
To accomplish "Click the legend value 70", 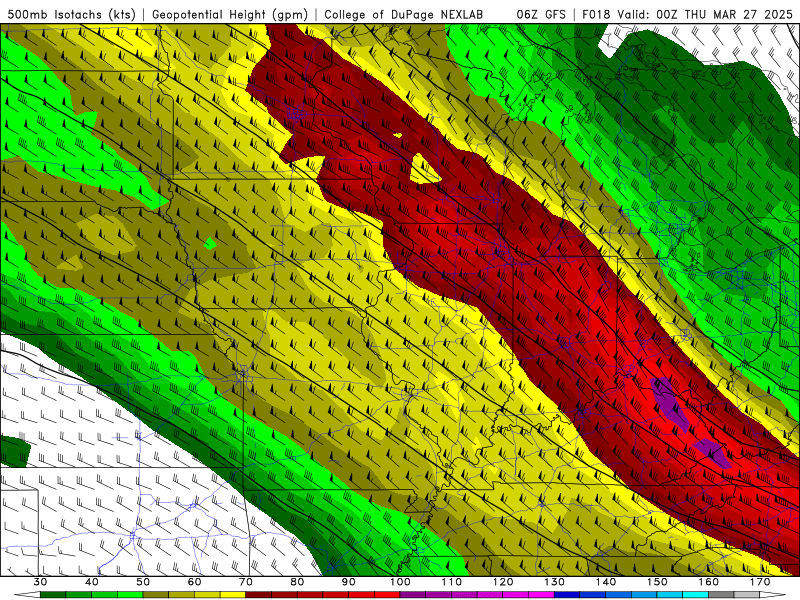I will [246, 582].
